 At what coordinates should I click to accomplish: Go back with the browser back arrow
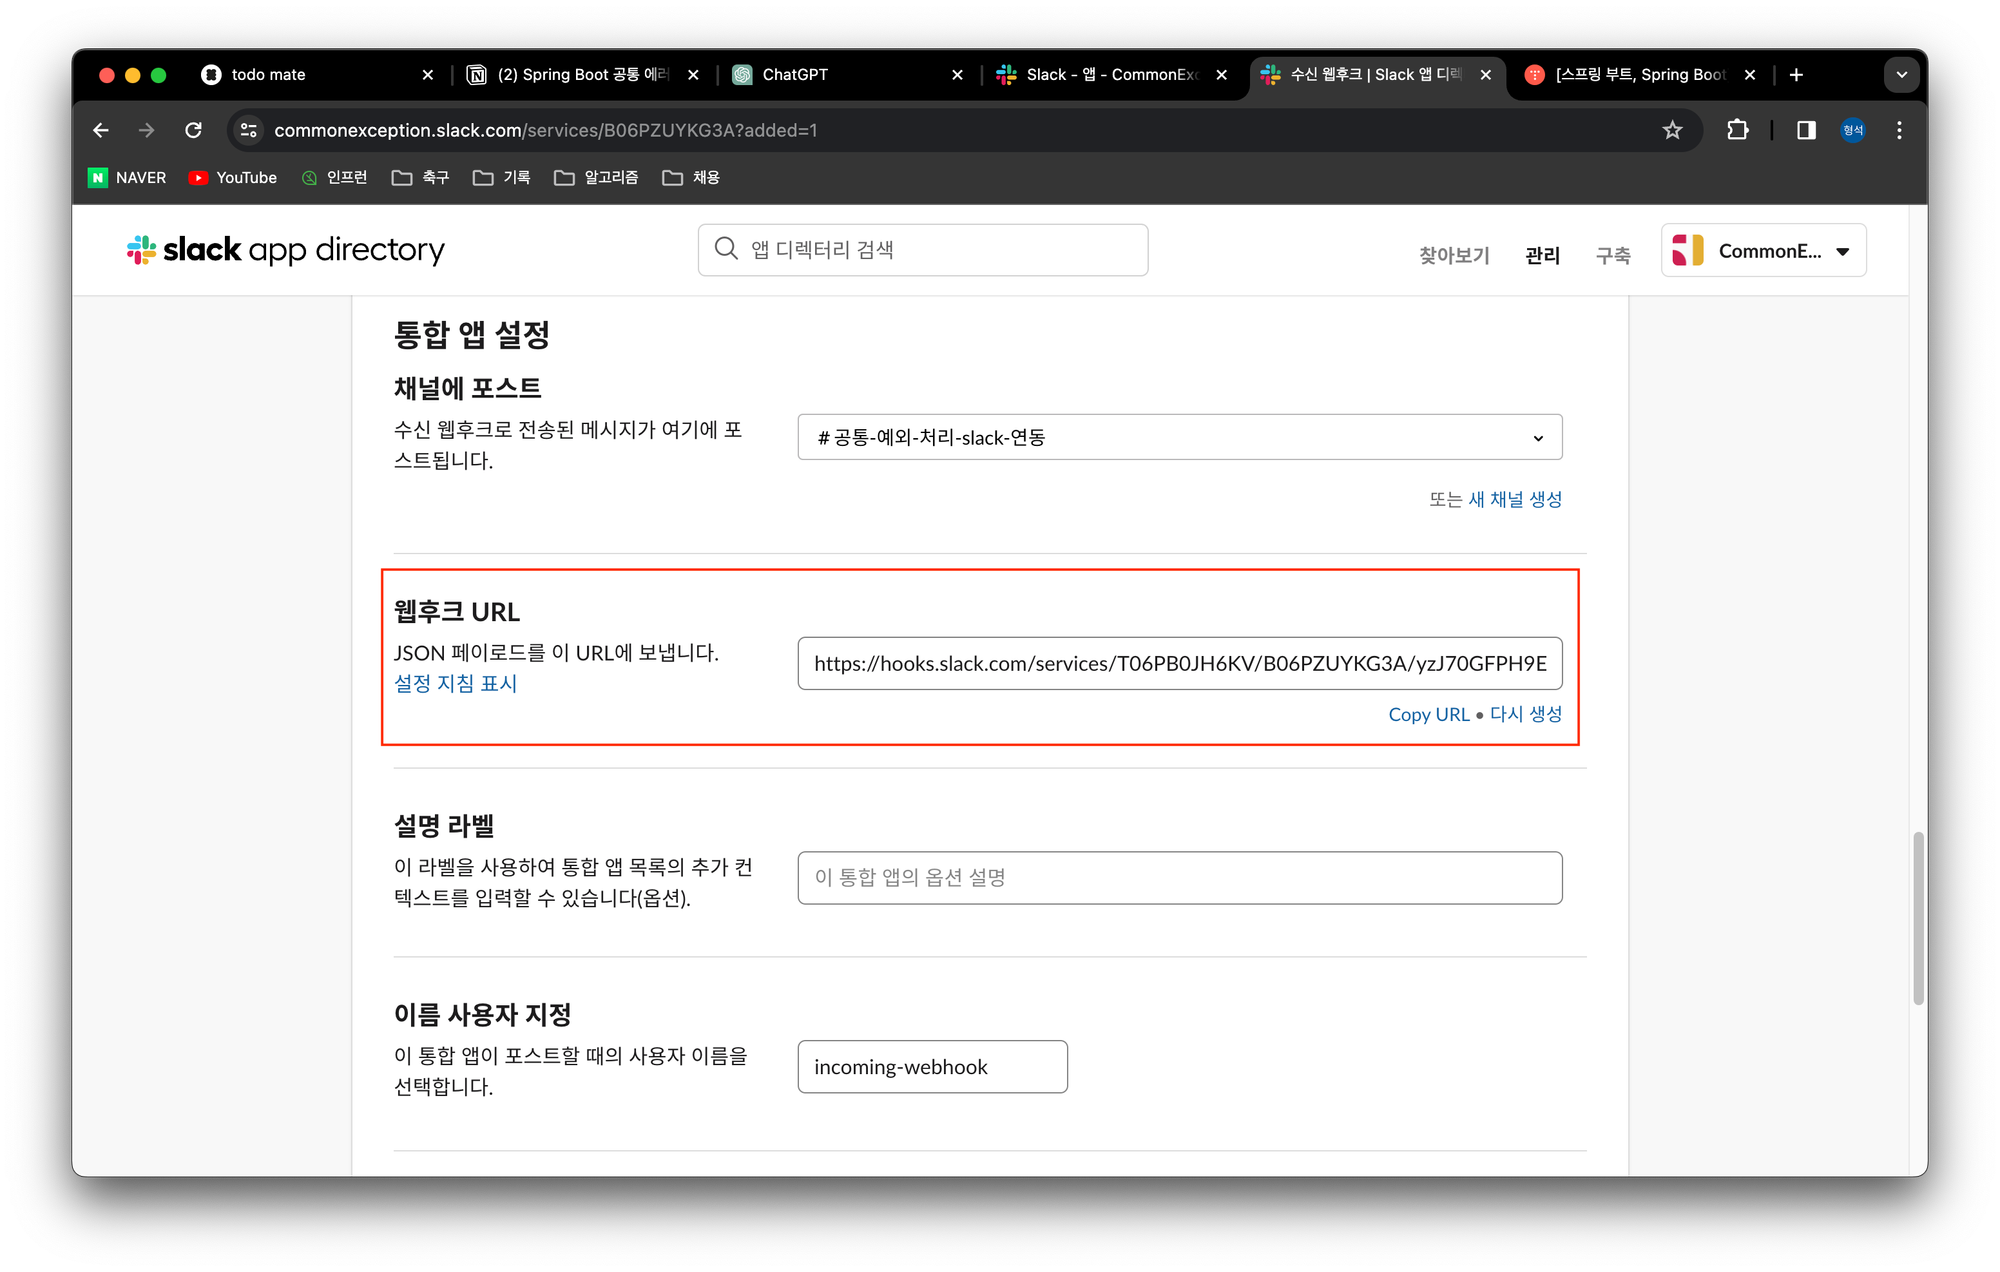[101, 130]
